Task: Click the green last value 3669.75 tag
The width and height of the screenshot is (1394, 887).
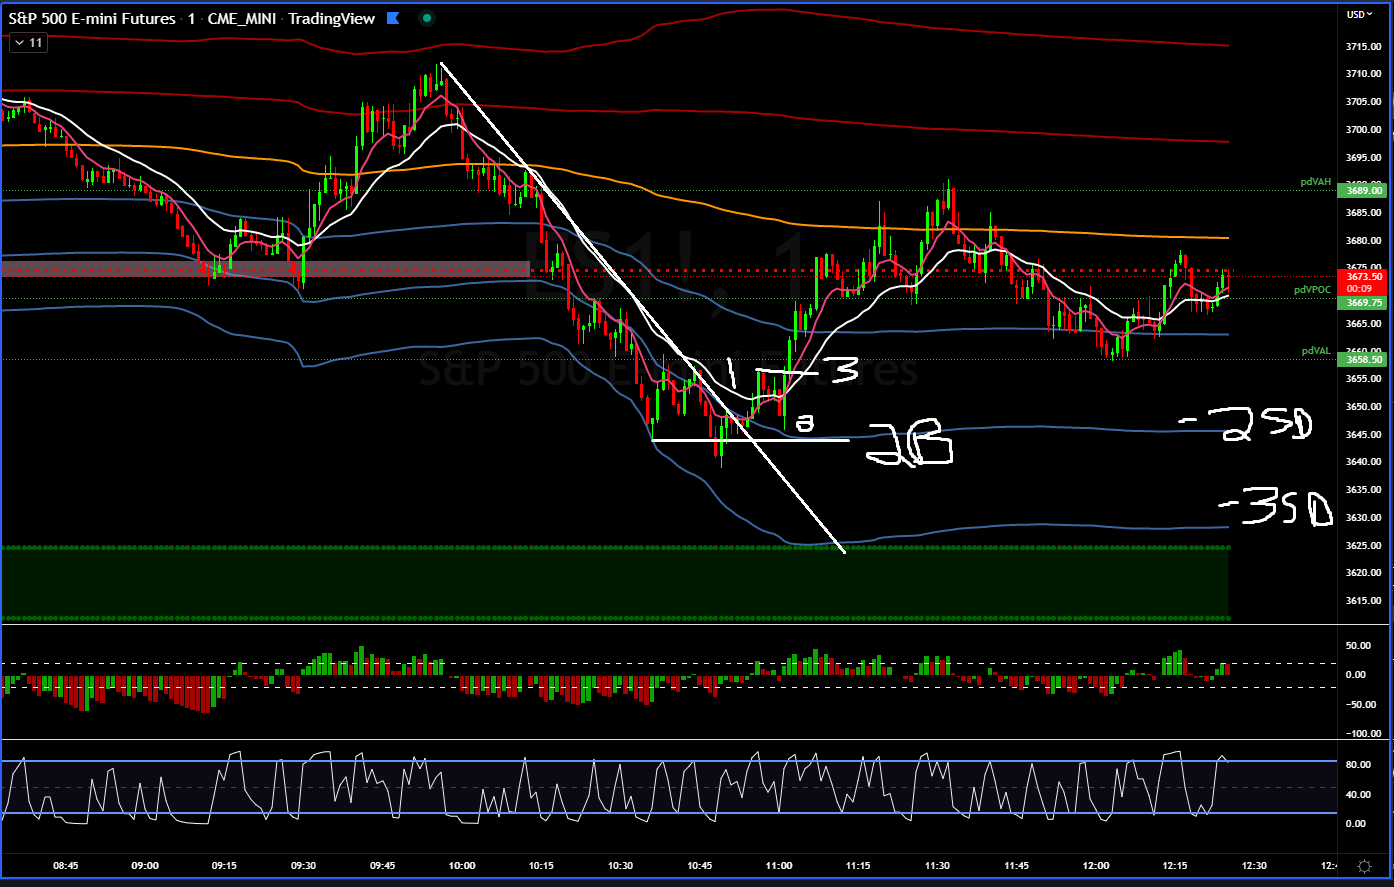Action: pos(1362,302)
